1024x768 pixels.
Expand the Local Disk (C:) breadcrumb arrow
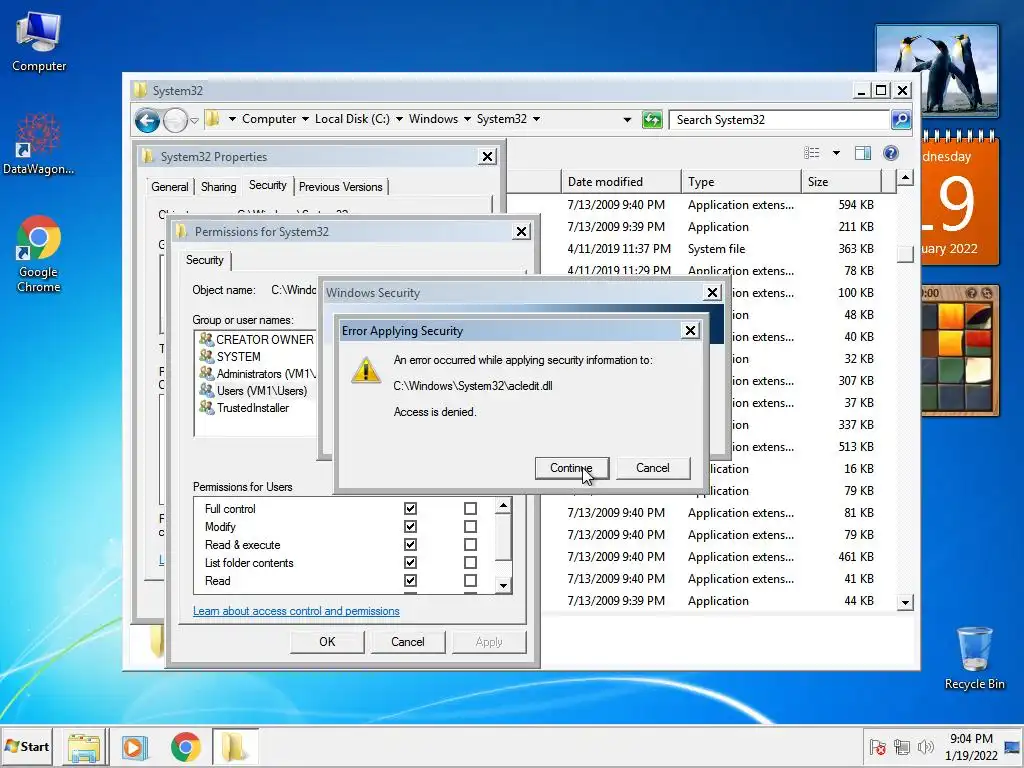pyautogui.click(x=399, y=120)
